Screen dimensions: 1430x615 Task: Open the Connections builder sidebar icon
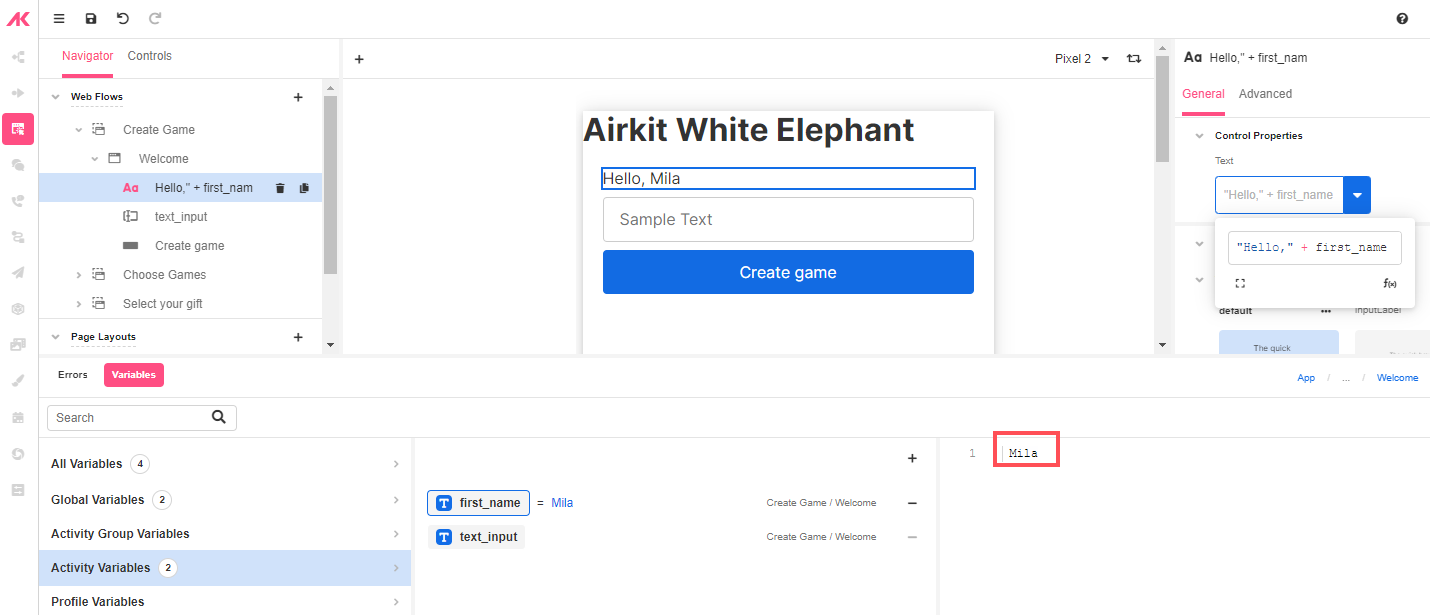[x=18, y=57]
